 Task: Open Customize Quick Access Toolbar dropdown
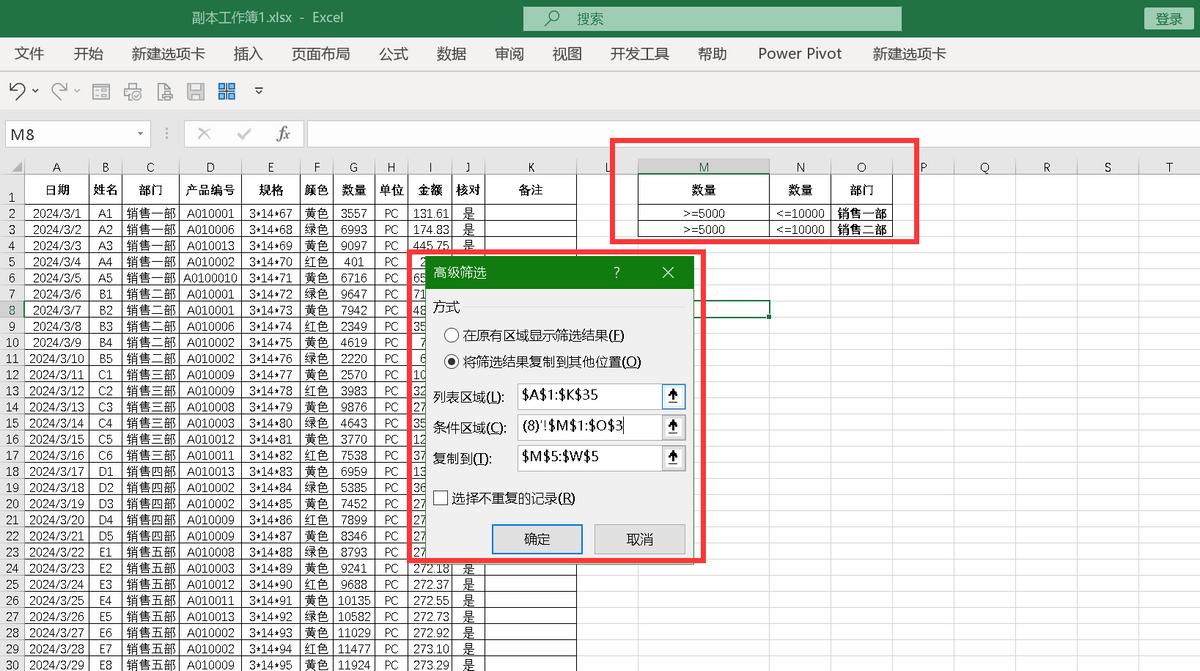point(259,92)
